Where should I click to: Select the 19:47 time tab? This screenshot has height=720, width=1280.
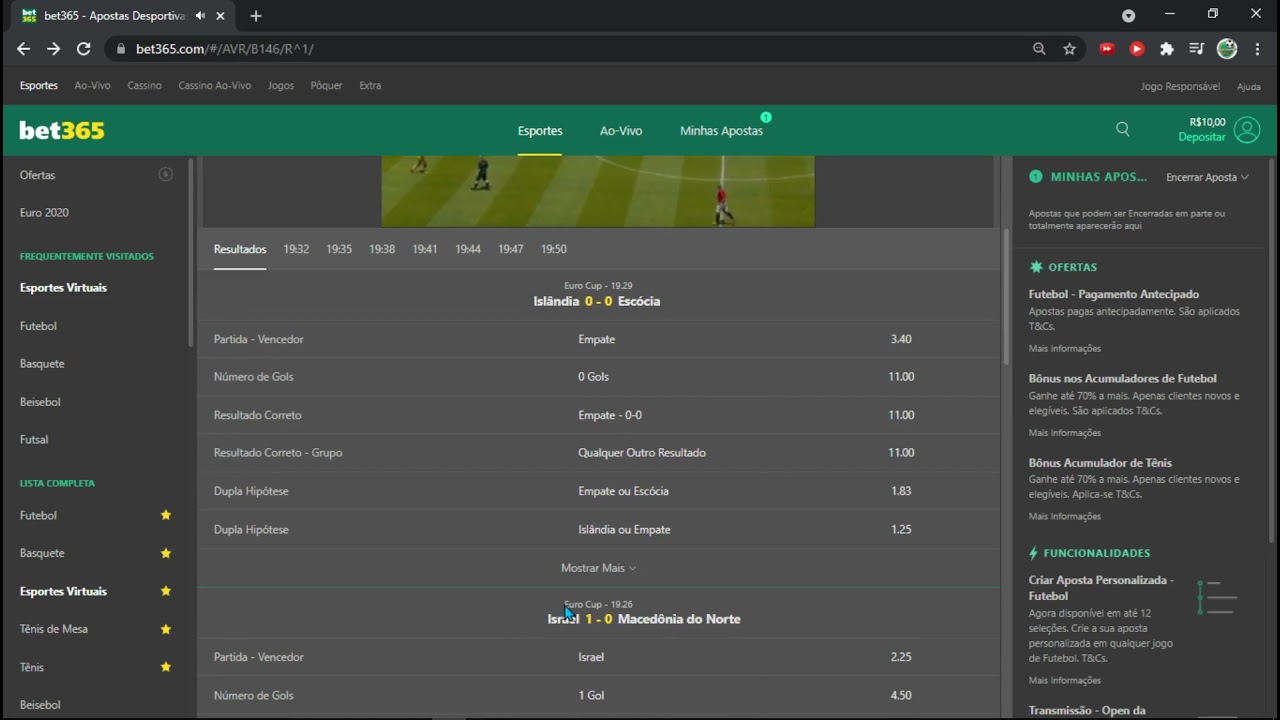511,249
